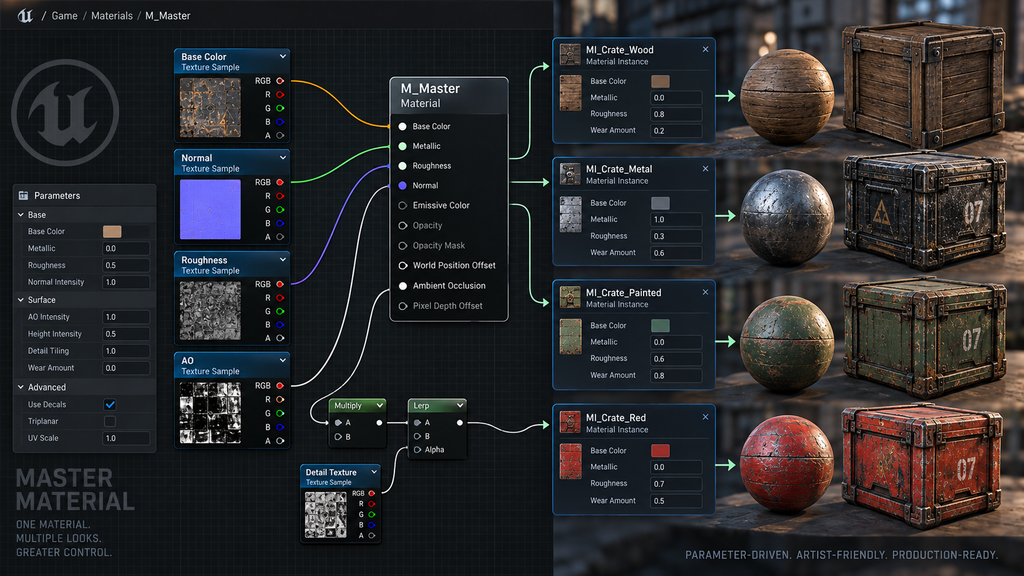
Task: Click the Alpha input pin on Lerp node
Action: point(417,450)
